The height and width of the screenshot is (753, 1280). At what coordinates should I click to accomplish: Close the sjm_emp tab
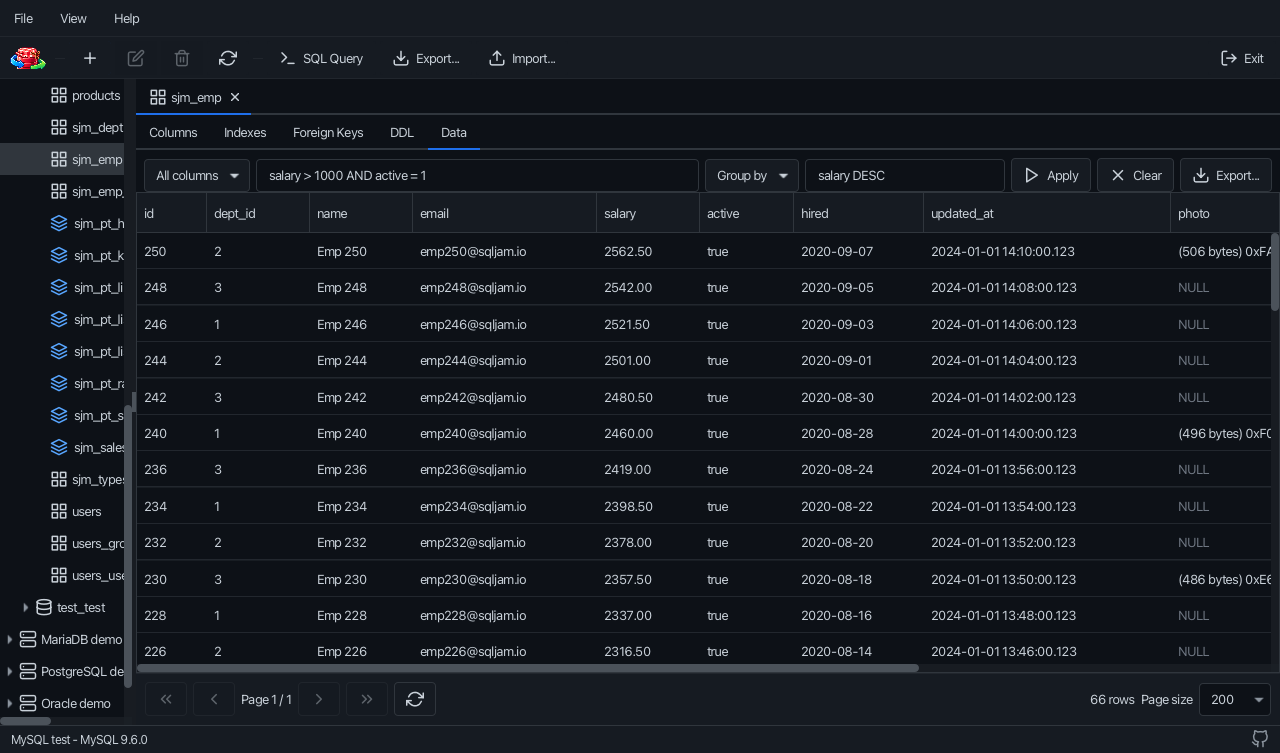(235, 97)
